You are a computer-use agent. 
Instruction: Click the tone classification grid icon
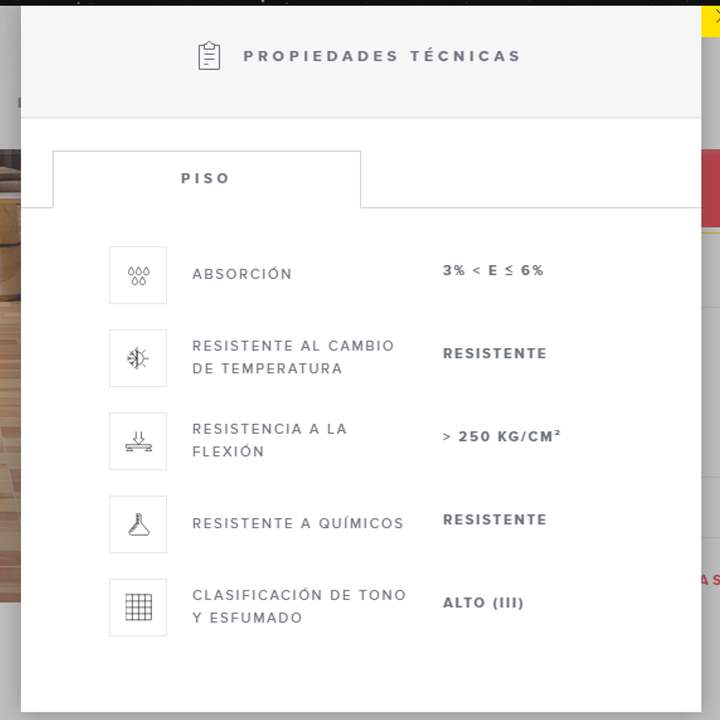click(138, 608)
